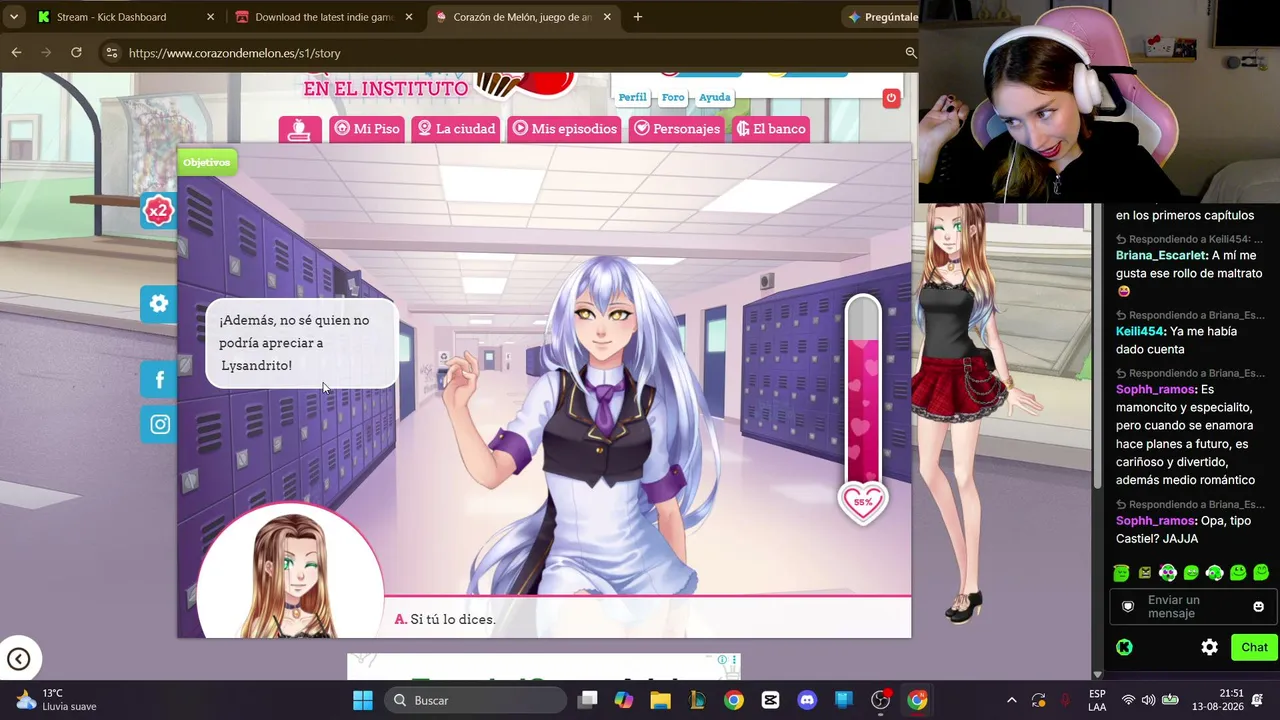This screenshot has height=720, width=1280.
Task: Open Mis episodios menu
Action: (x=565, y=129)
